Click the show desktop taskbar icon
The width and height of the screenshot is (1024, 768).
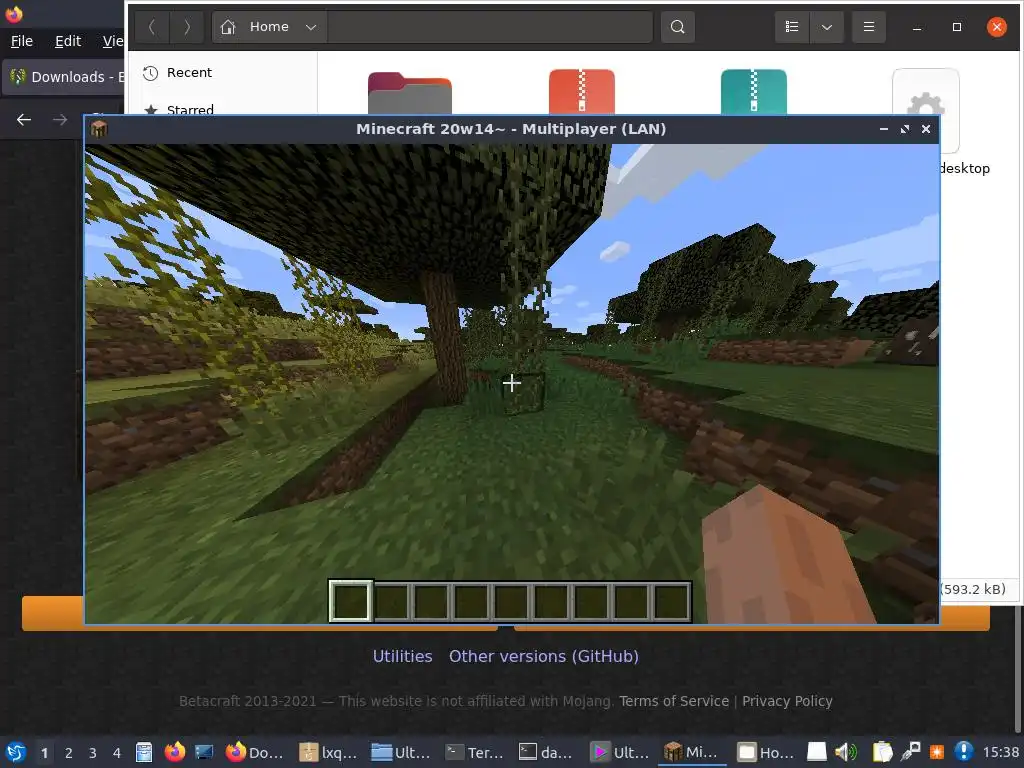[204, 752]
